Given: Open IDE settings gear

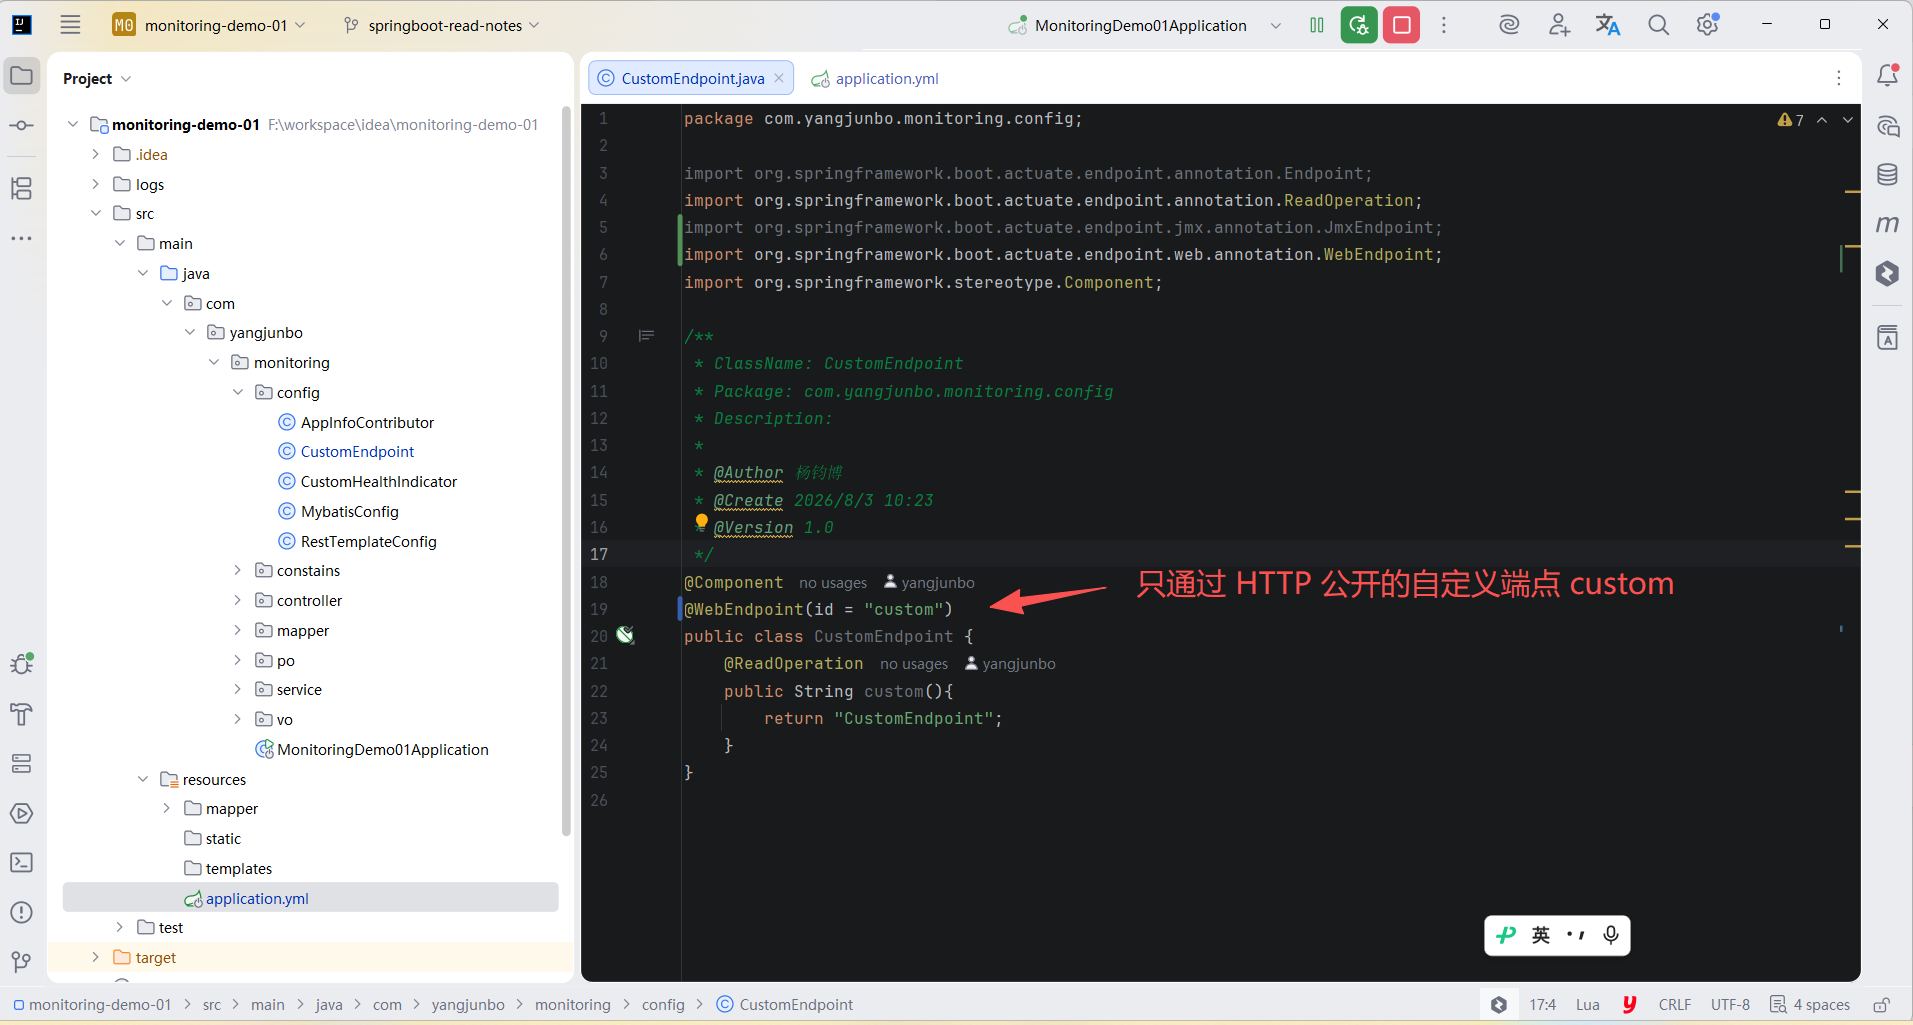Looking at the screenshot, I should 1708,25.
